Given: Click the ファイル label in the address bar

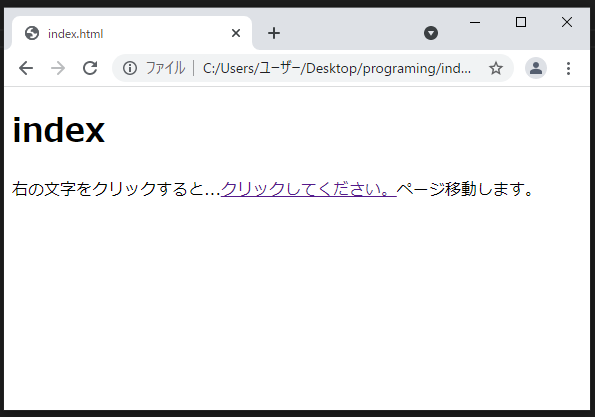Looking at the screenshot, I should coord(165,68).
